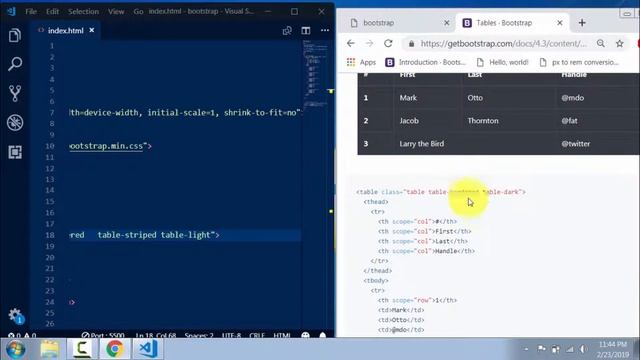Open the editor More Actions ellipsis
Screen dimensions: 640x360
(325, 30)
